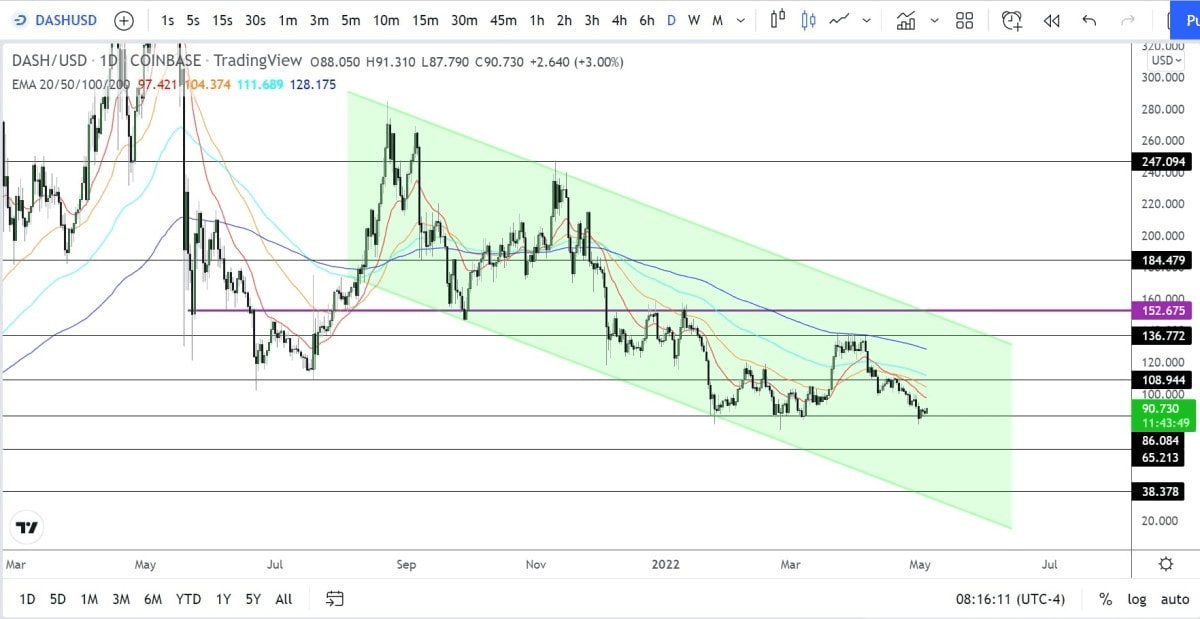
Task: Select the 3m interval
Action: (319, 20)
